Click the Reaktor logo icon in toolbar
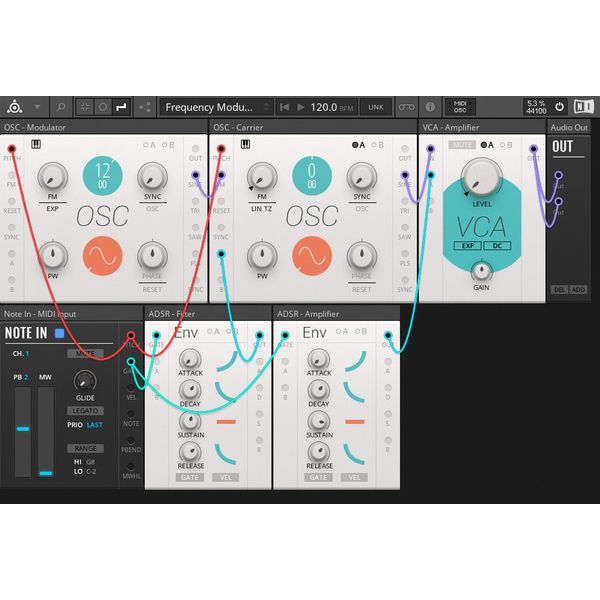This screenshot has height=600, width=600. pos(14,107)
